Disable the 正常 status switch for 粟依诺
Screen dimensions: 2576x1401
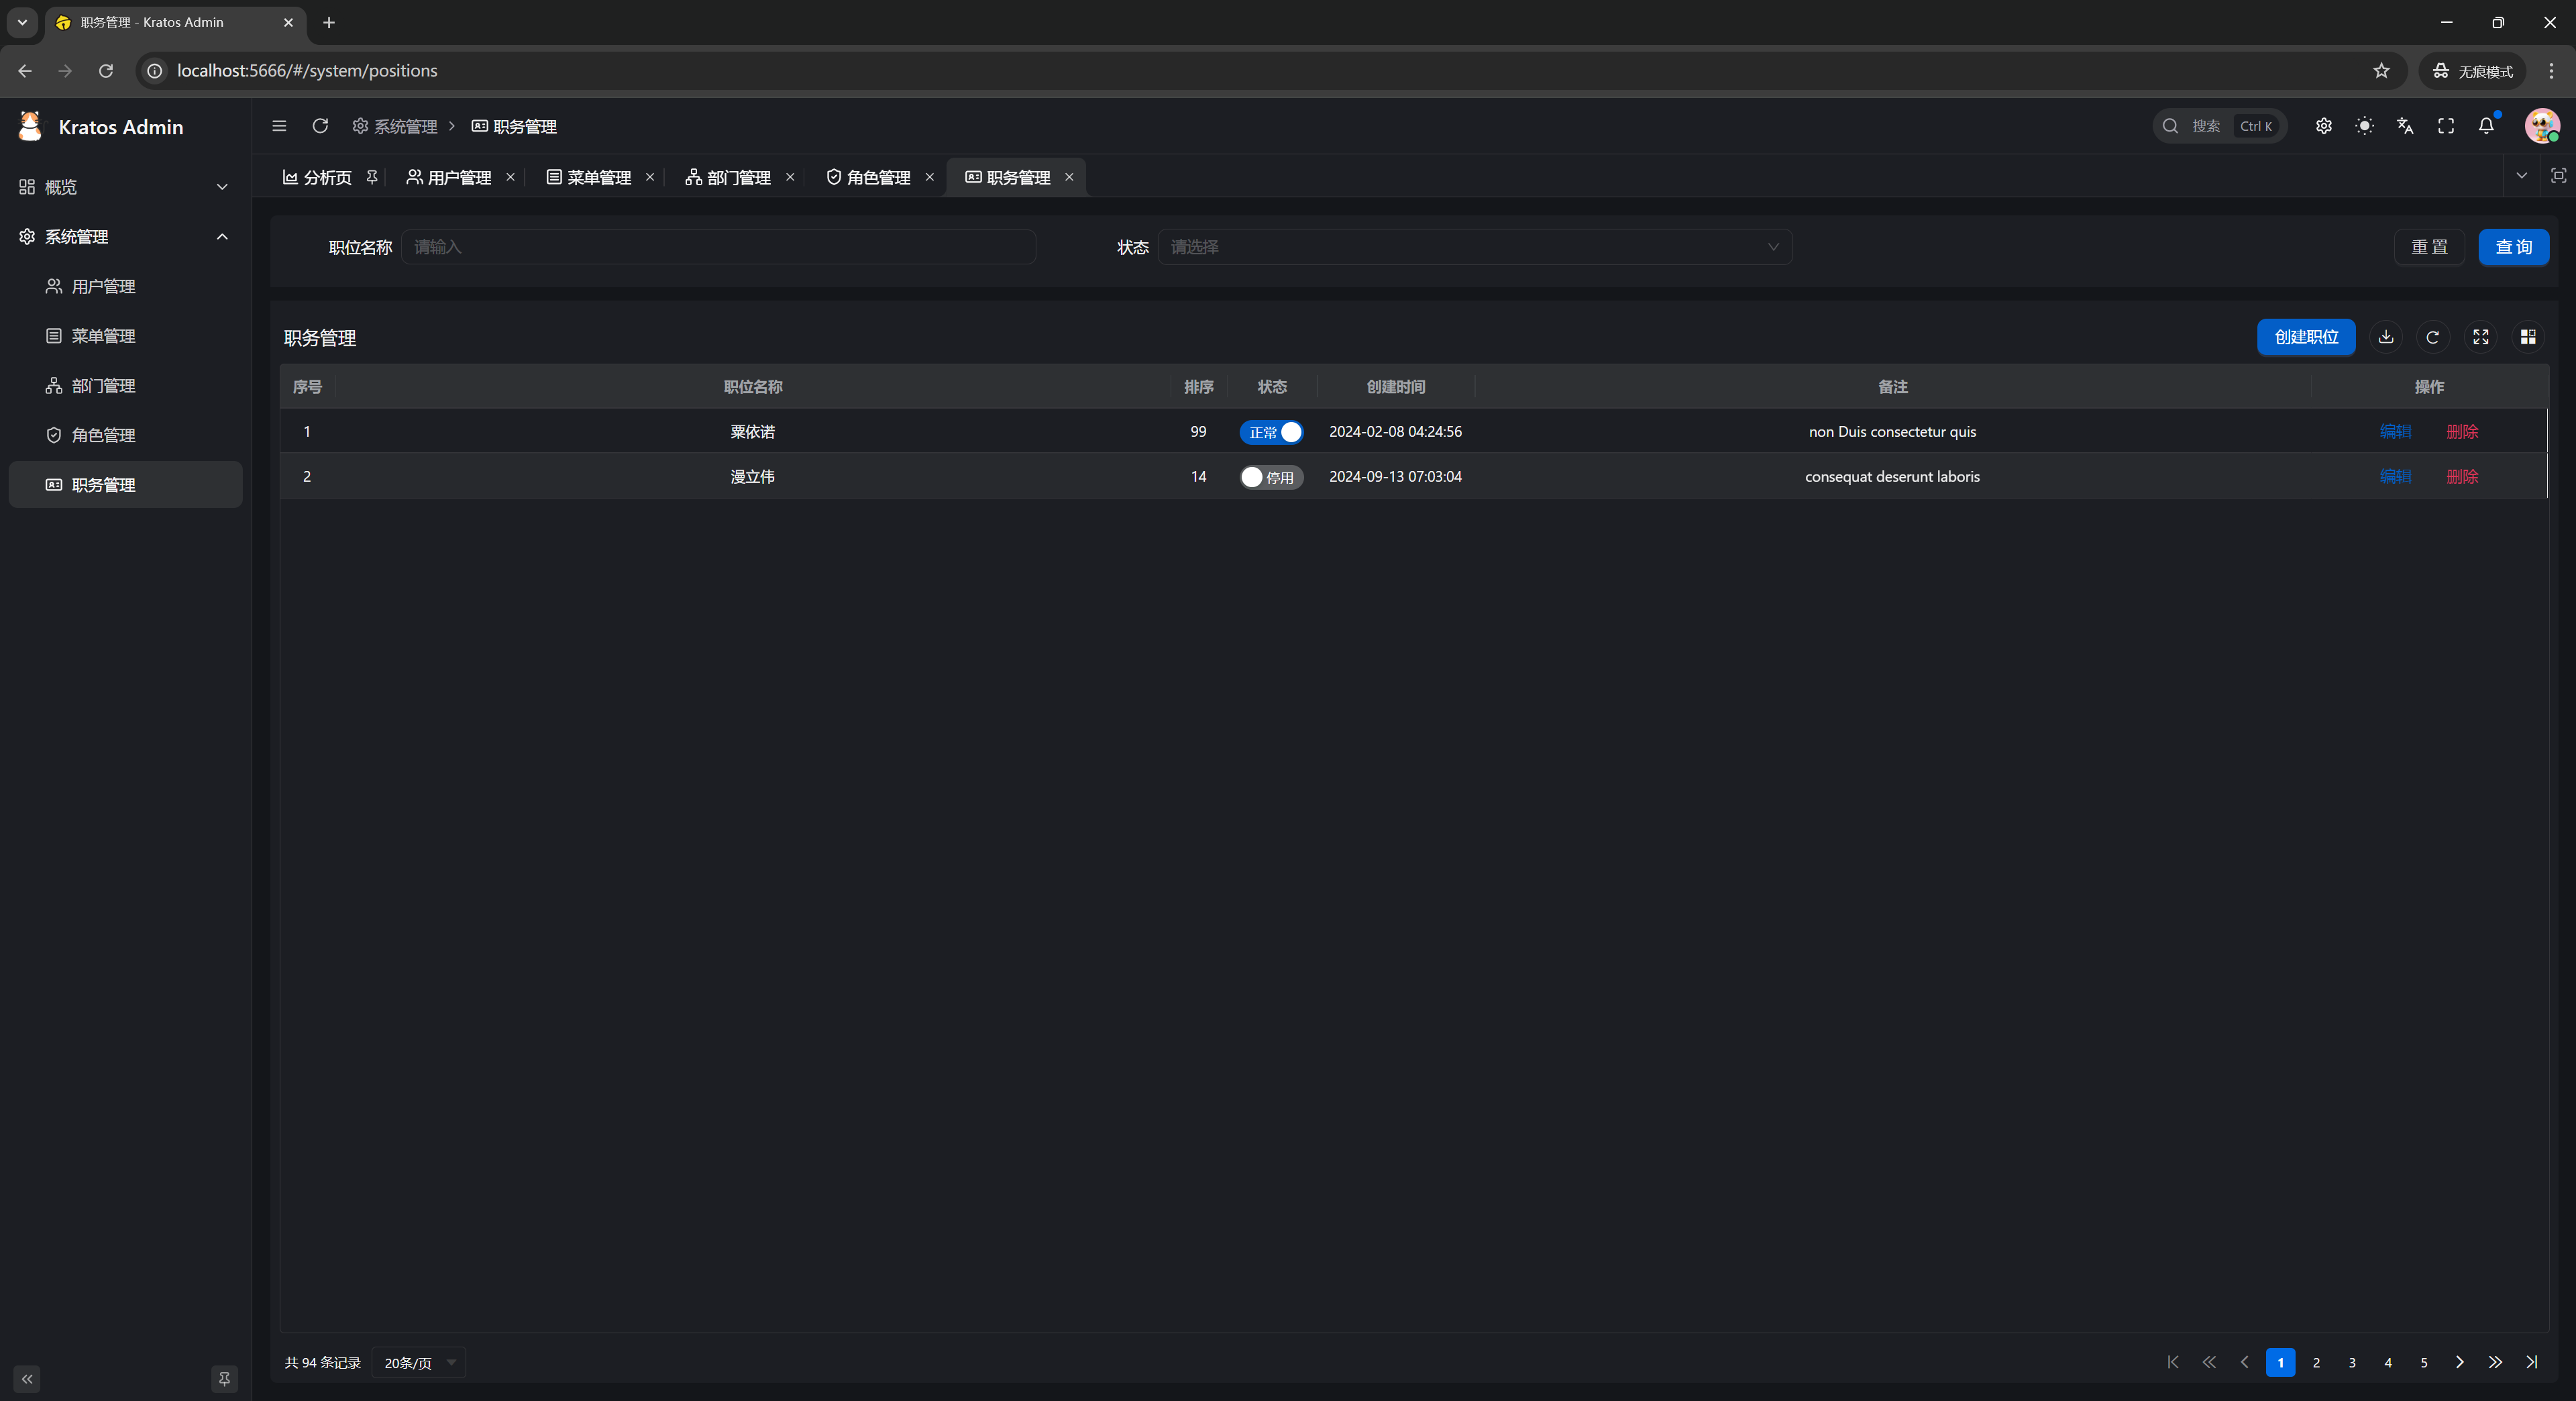click(1271, 432)
